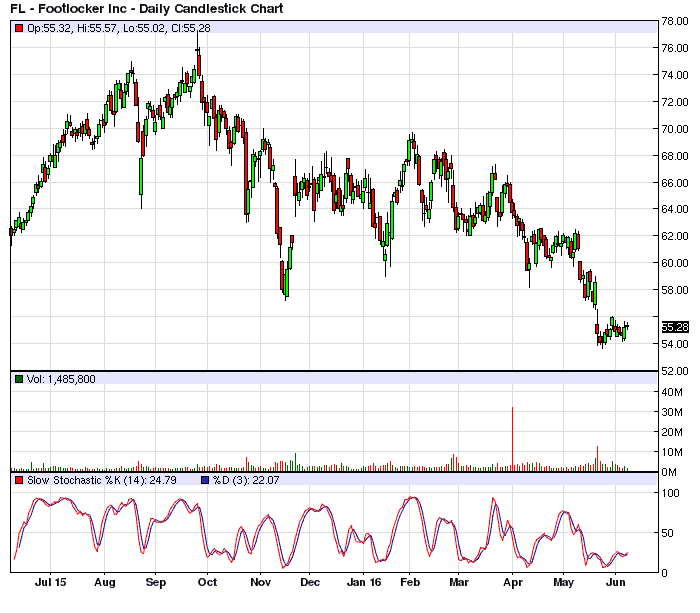This screenshot has width=700, height=613.
Task: Click the 66.00 price axis label
Action: [x=675, y=183]
